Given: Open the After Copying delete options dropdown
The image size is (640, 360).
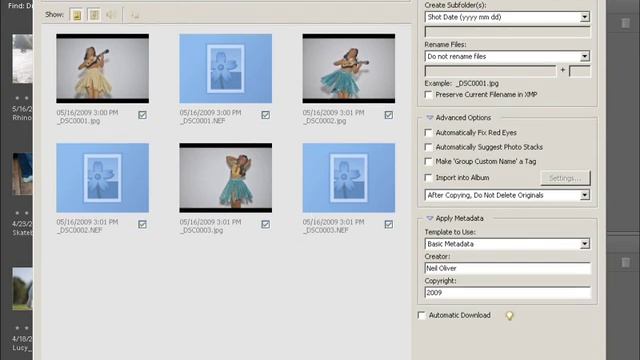Looking at the screenshot, I should pos(585,195).
